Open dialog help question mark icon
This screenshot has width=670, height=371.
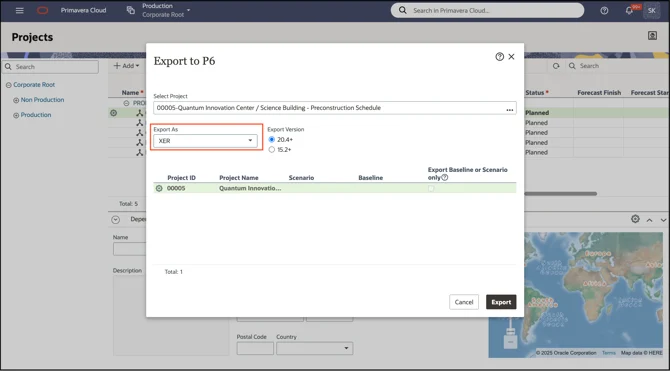pyautogui.click(x=500, y=56)
